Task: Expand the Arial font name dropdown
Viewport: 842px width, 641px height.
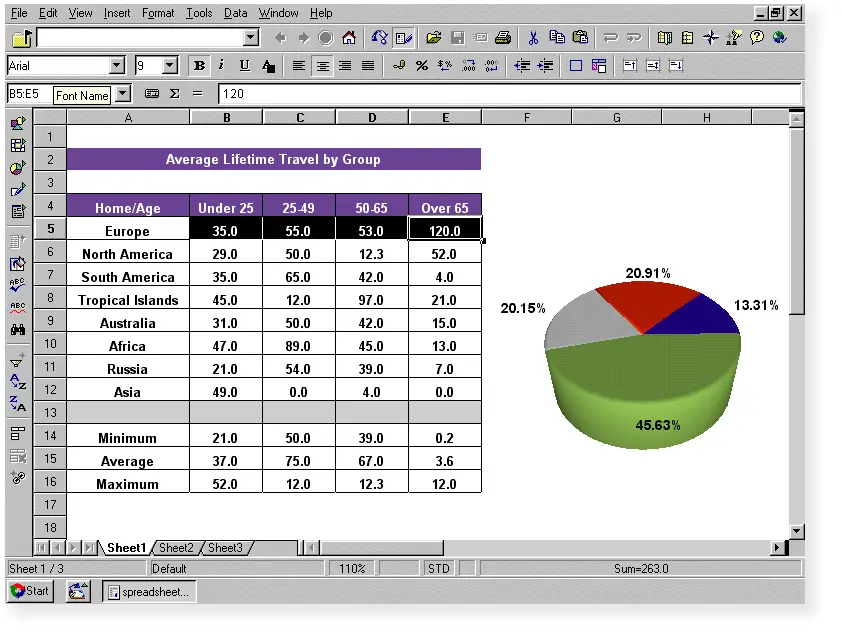Action: click(x=117, y=66)
